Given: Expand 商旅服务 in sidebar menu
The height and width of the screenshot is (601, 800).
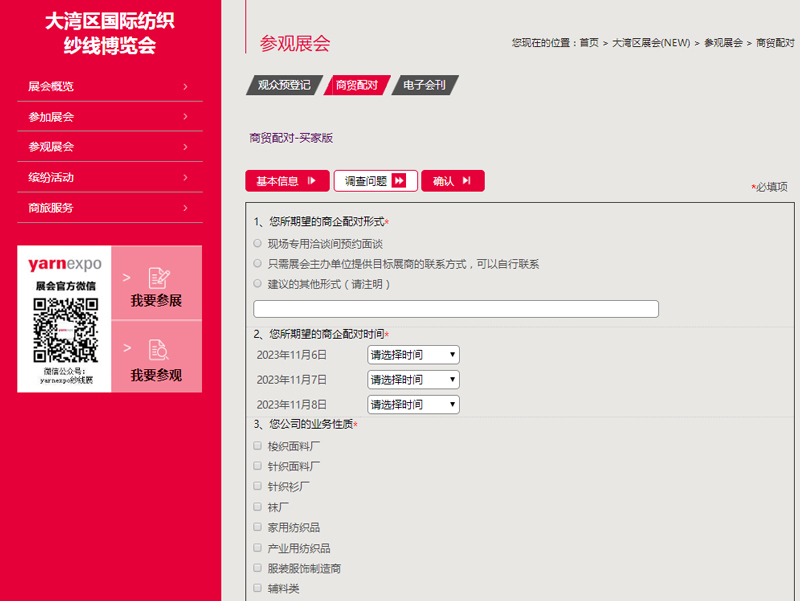Looking at the screenshot, I should tap(110, 208).
